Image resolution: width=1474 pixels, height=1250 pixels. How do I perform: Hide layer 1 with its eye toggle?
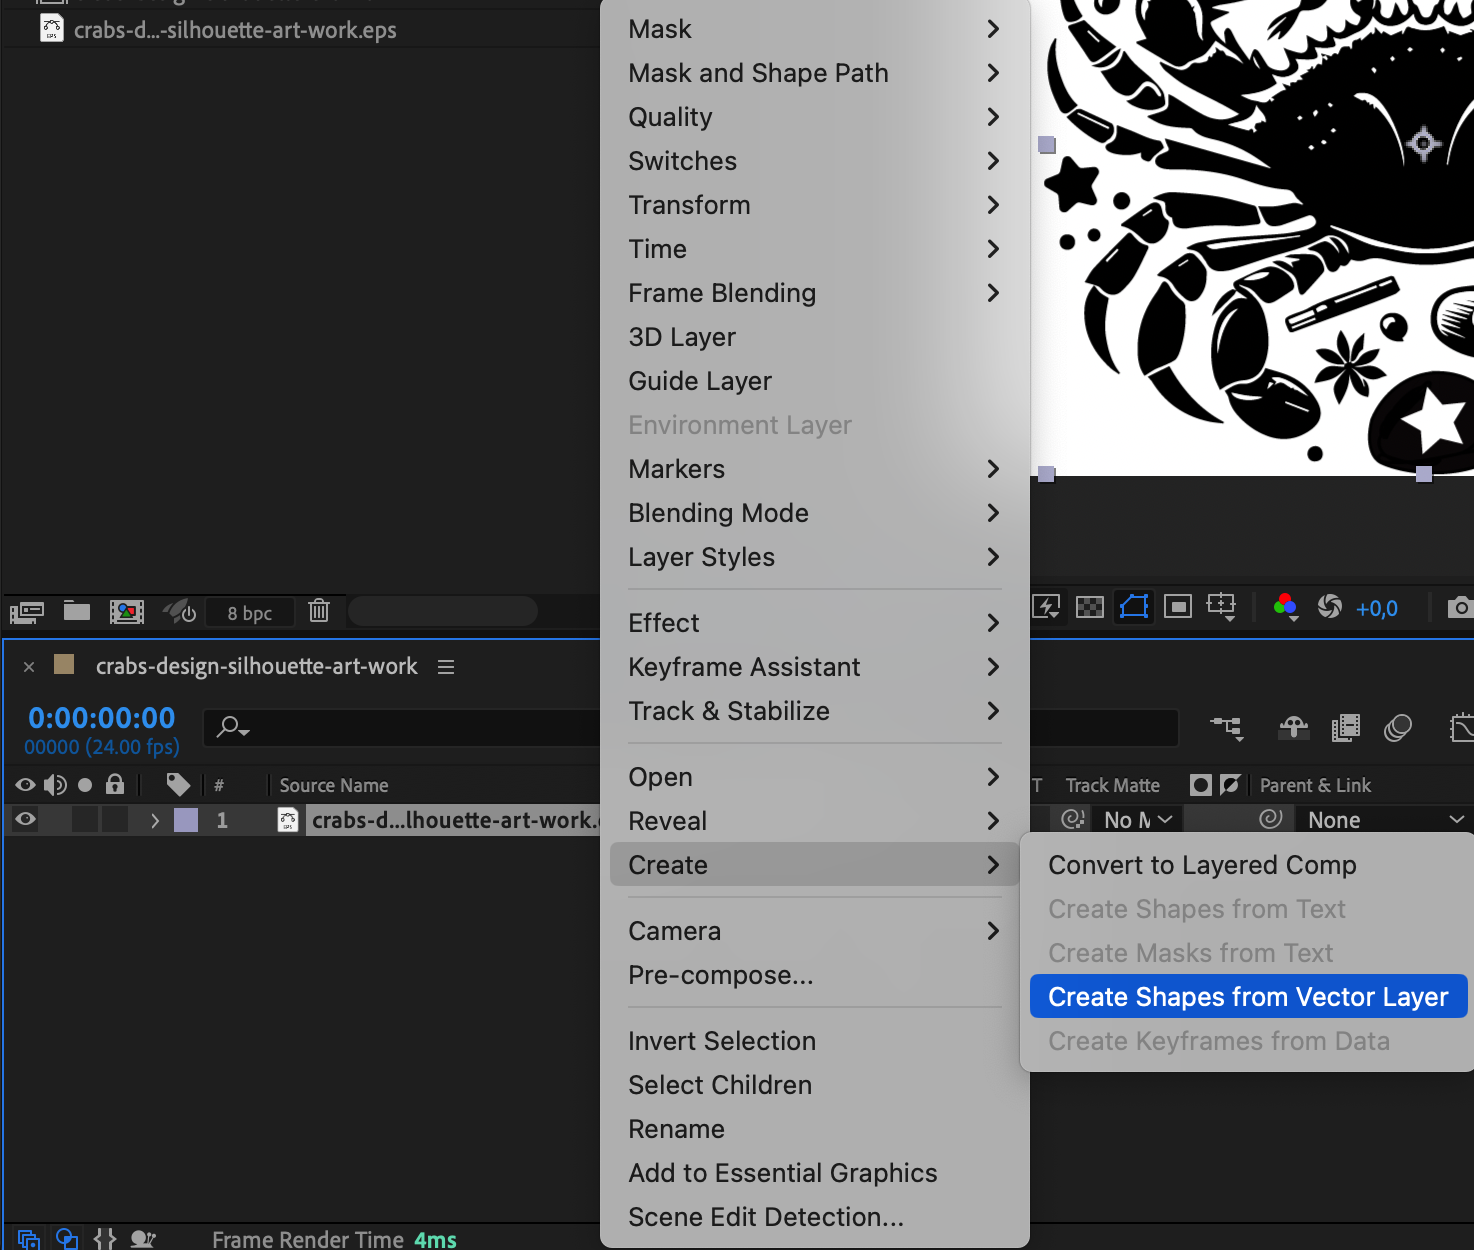[25, 820]
